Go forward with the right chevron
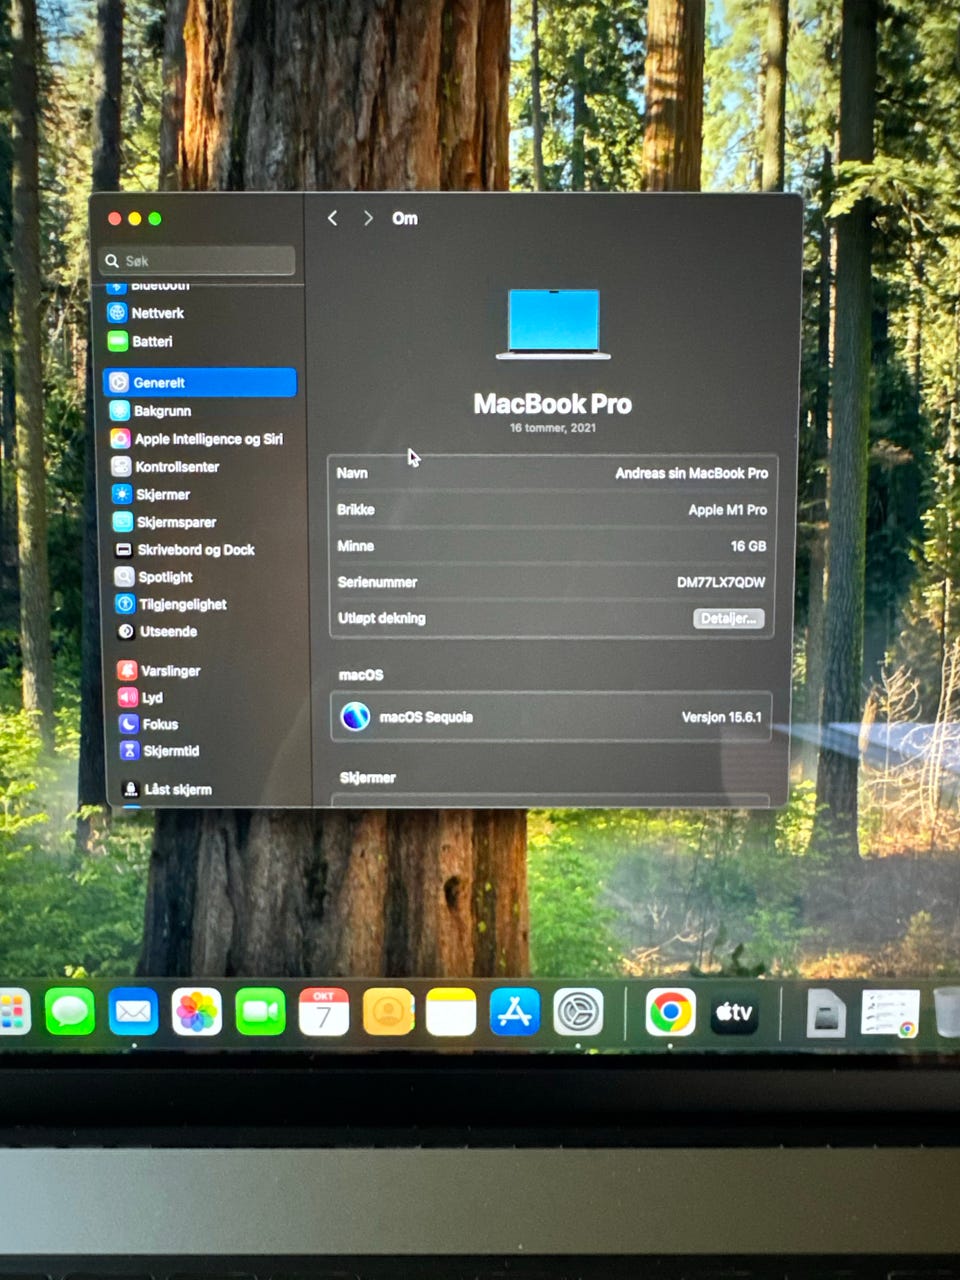Screen dimensions: 960x1280 pos(368,218)
